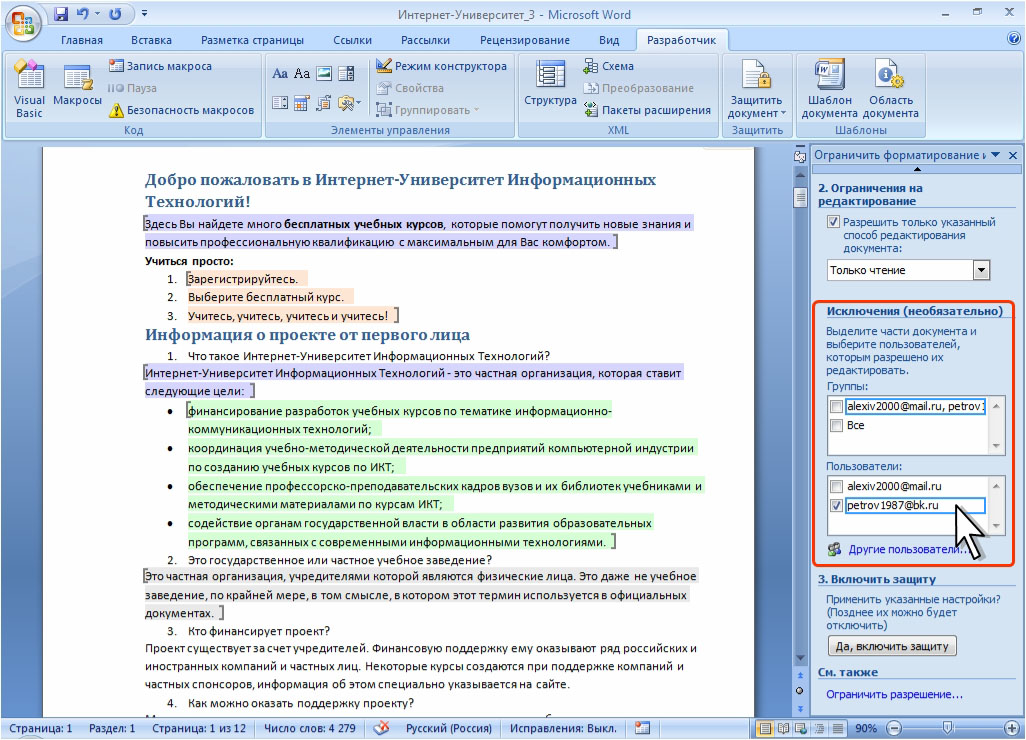1026x740 pixels.
Task: Insert a drop-down list content control
Action: [280, 103]
